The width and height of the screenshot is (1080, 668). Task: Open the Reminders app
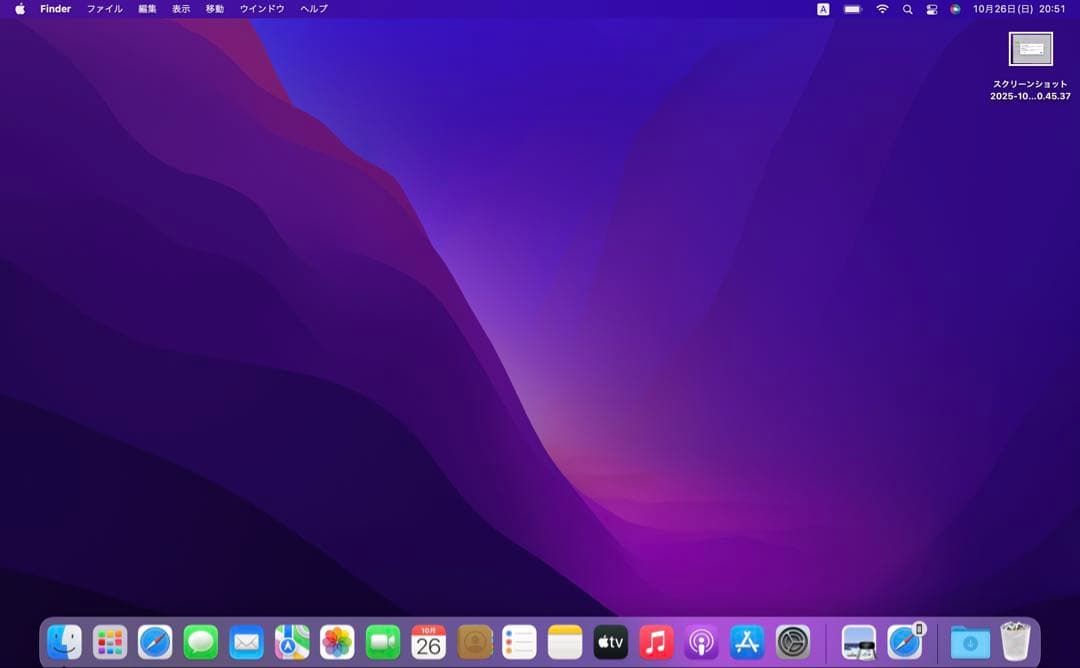pos(518,641)
